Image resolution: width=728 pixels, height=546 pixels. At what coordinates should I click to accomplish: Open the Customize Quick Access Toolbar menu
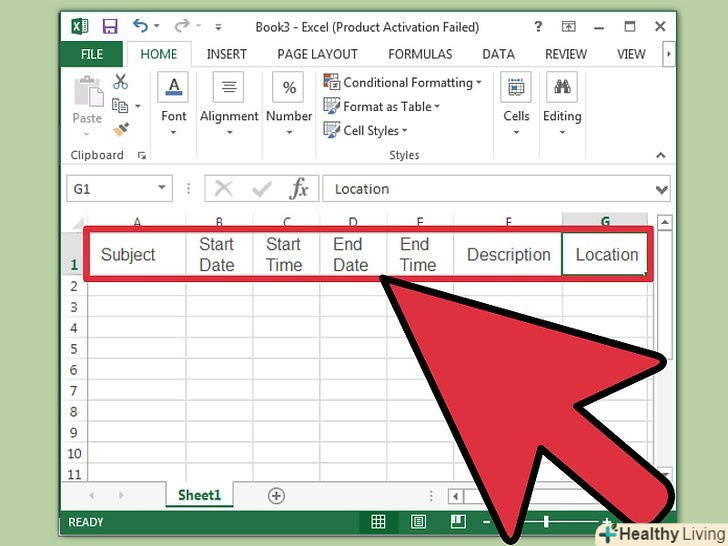pyautogui.click(x=218, y=27)
